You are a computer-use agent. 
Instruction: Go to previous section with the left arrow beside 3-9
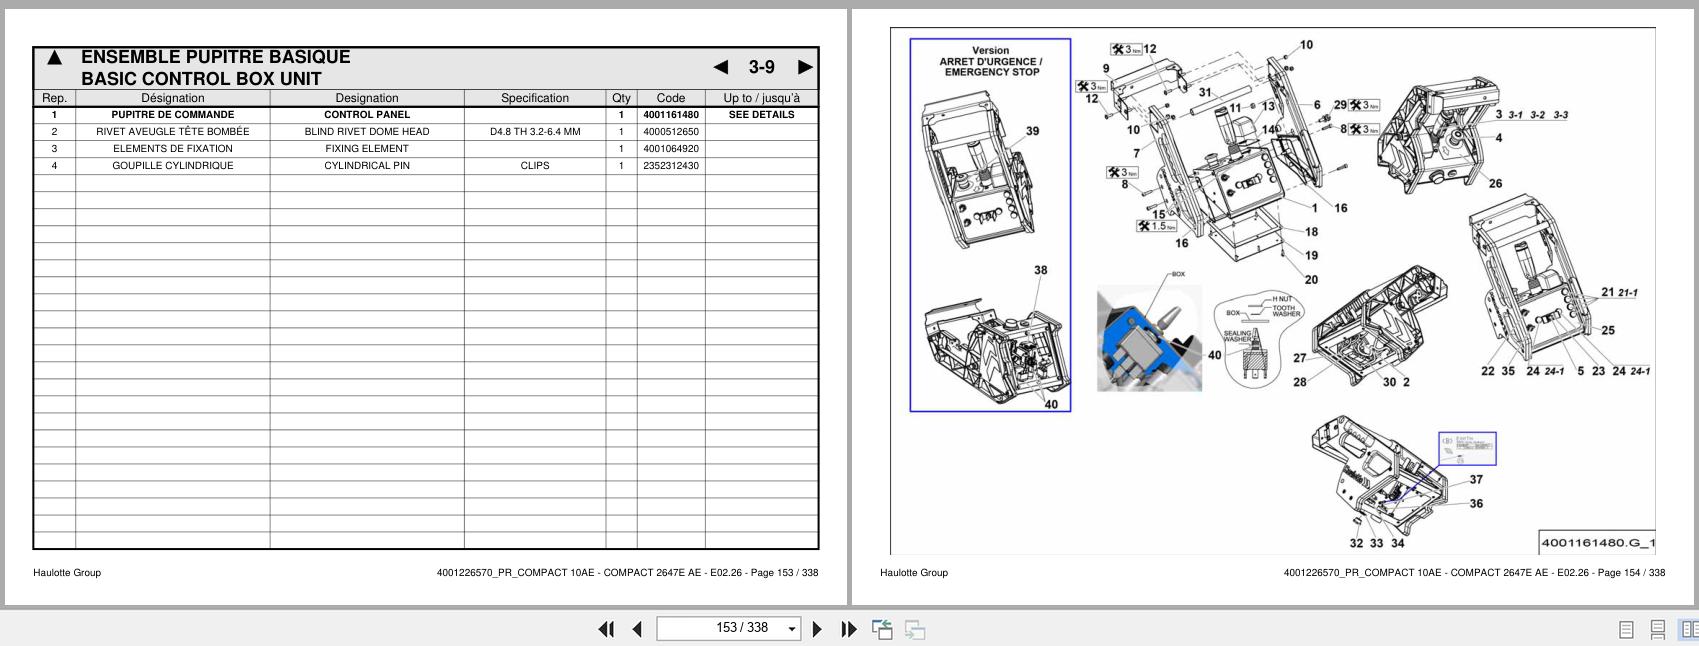(721, 67)
